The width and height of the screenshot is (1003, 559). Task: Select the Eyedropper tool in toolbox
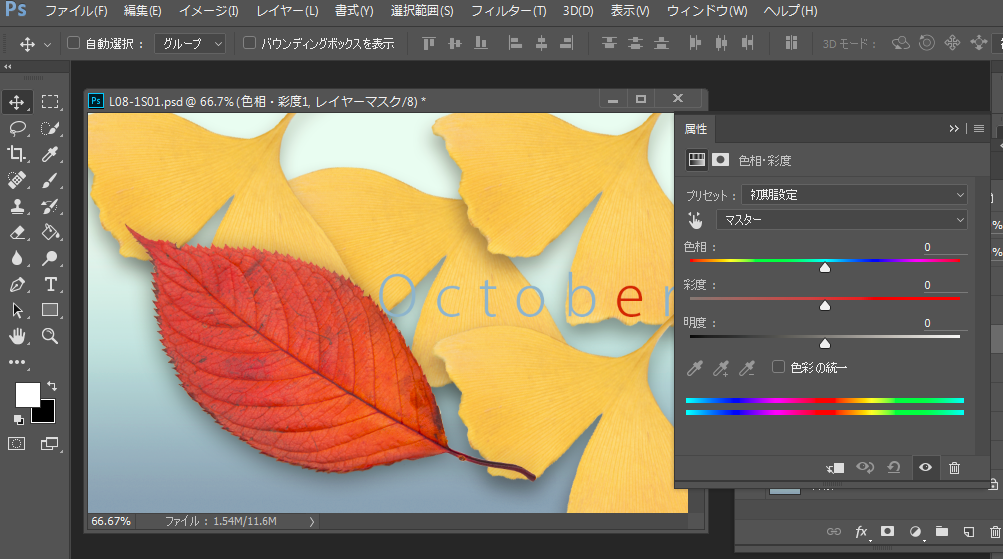click(50, 154)
